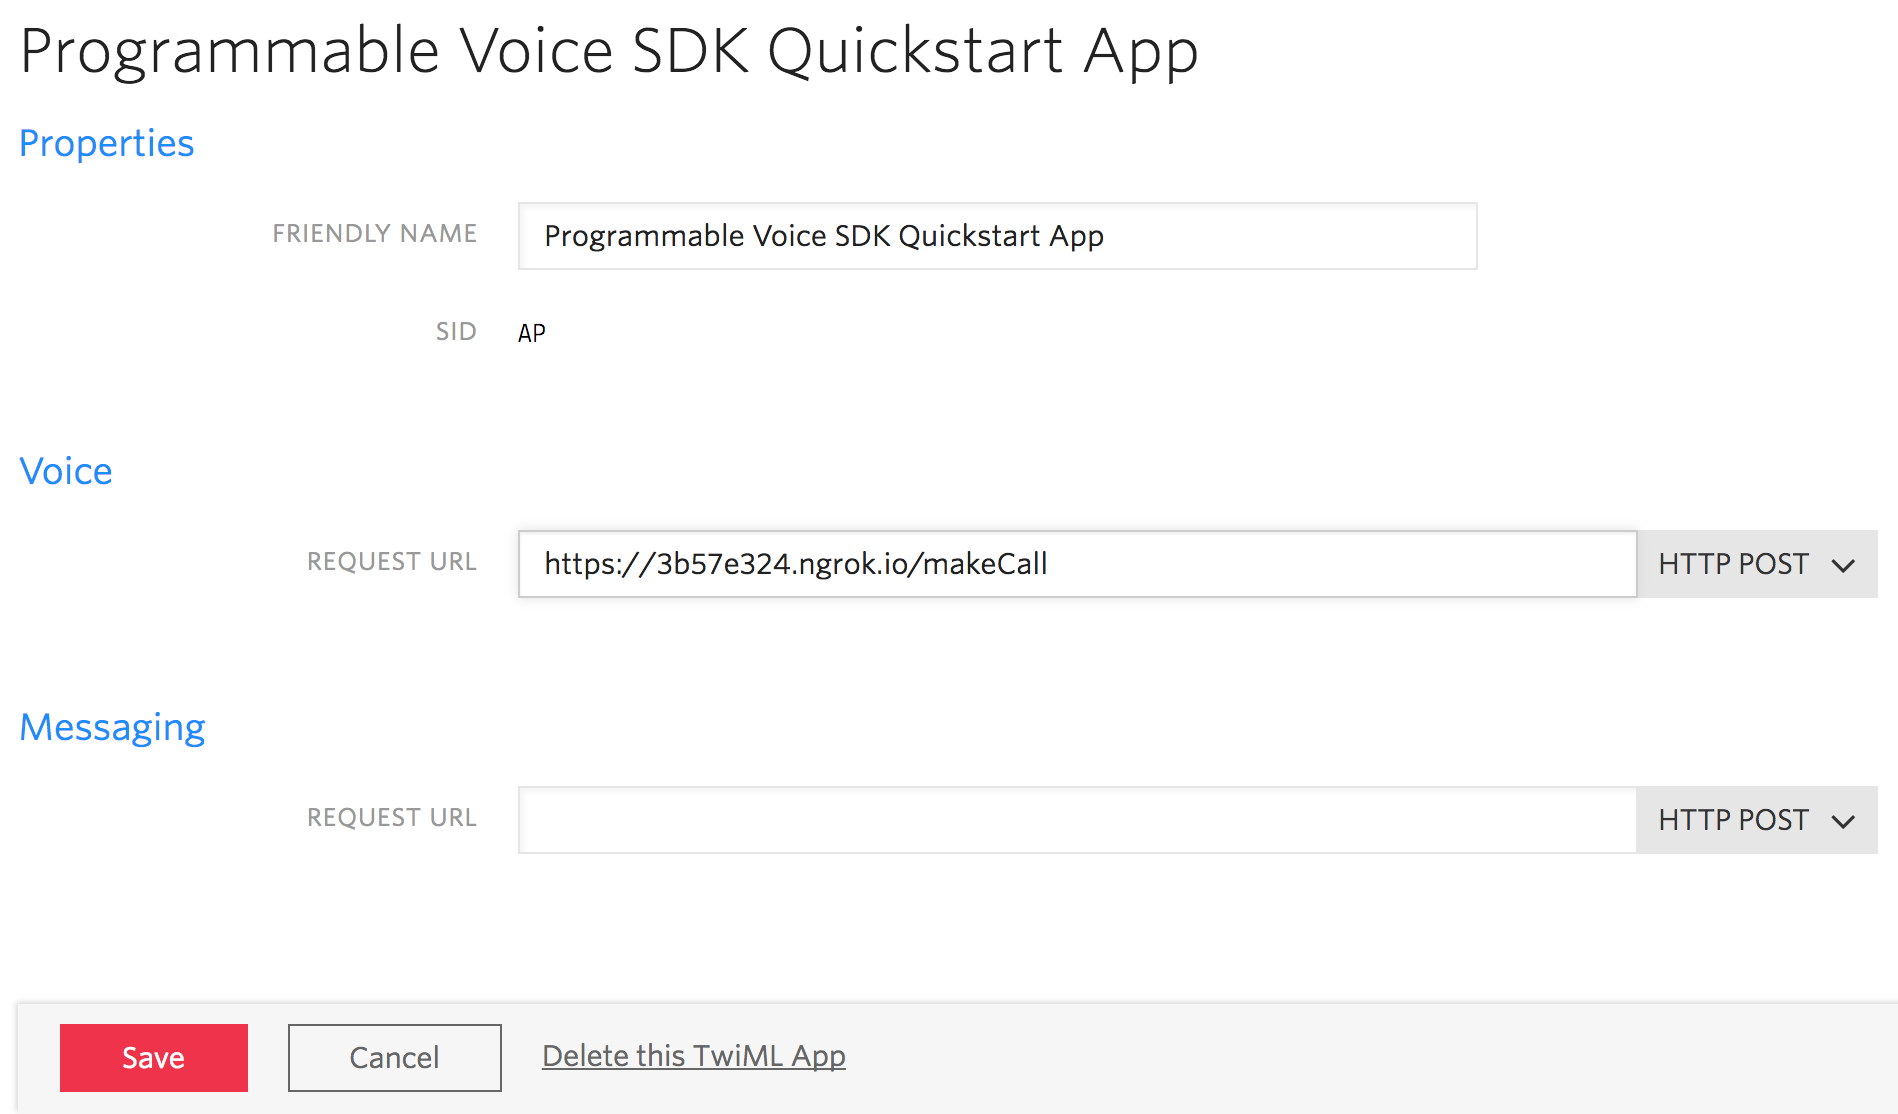This screenshot has height=1114, width=1898.
Task: Open the Messaging HTTP POST method dropdown
Action: coord(1757,820)
